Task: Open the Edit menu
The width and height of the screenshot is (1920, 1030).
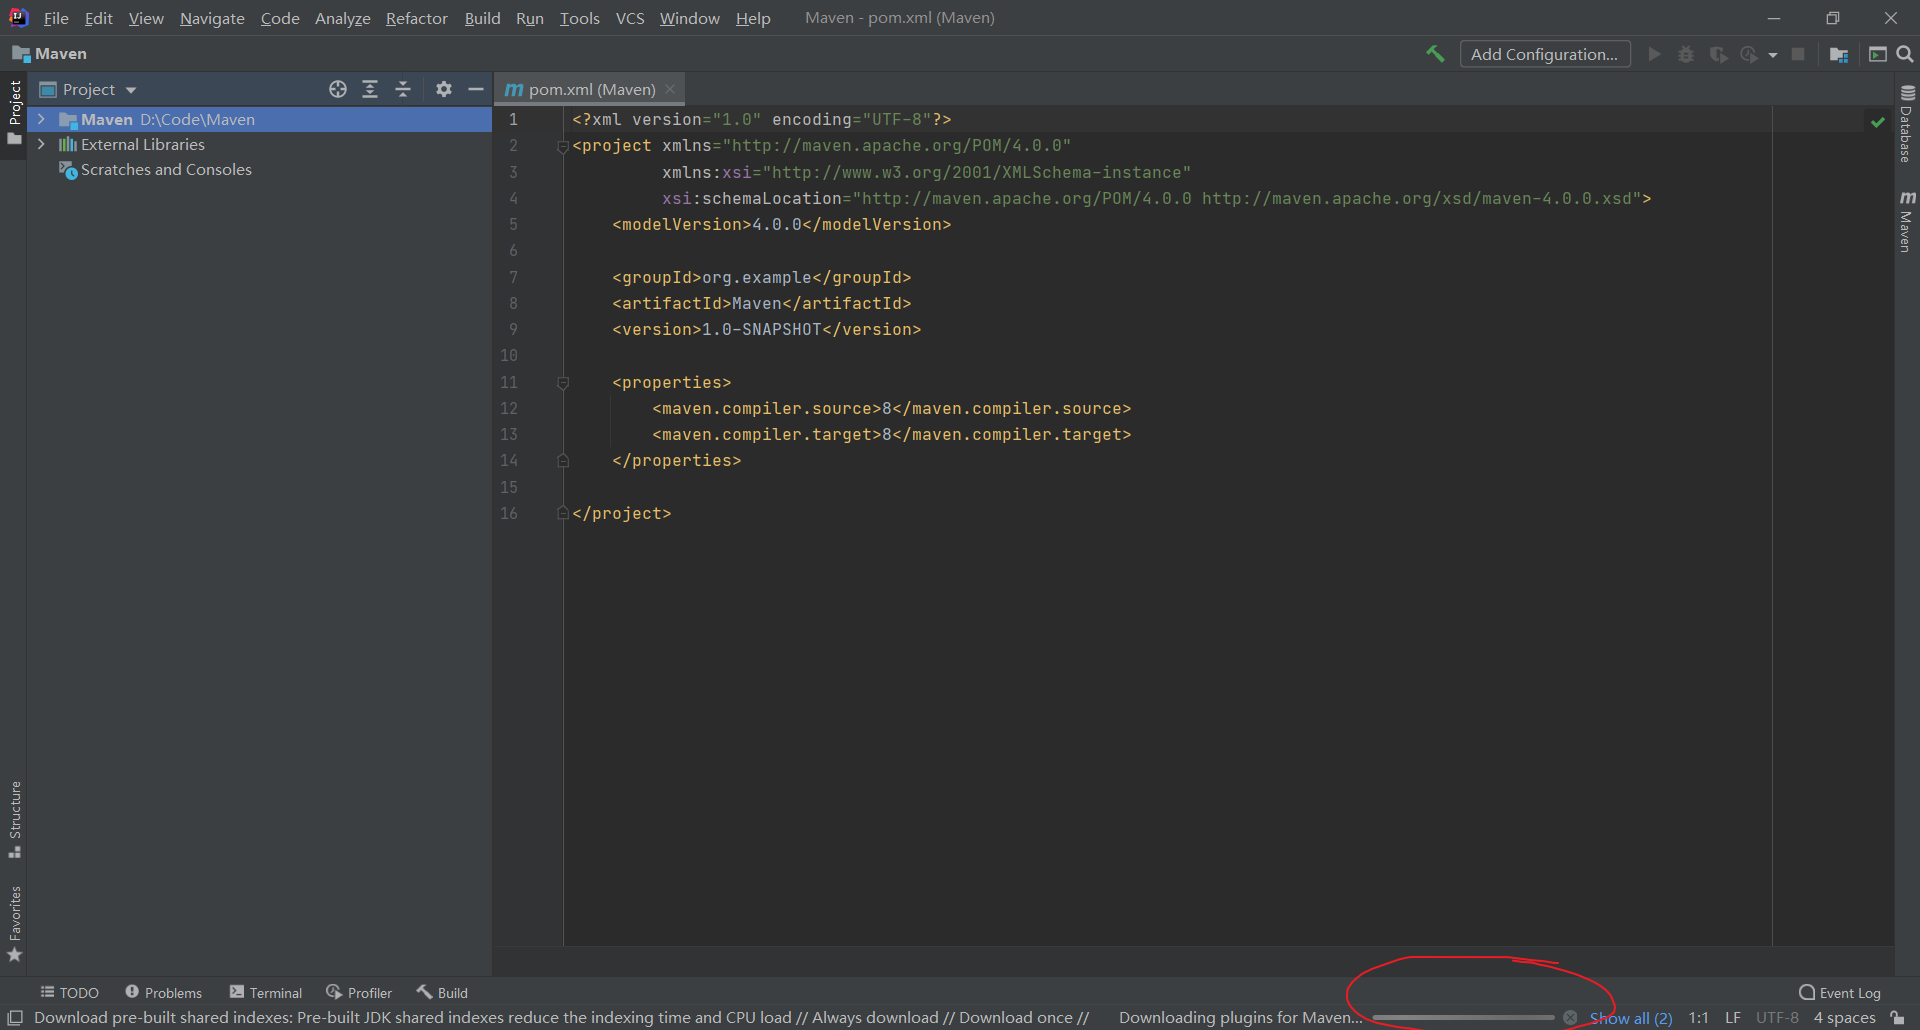Action: coord(98,18)
